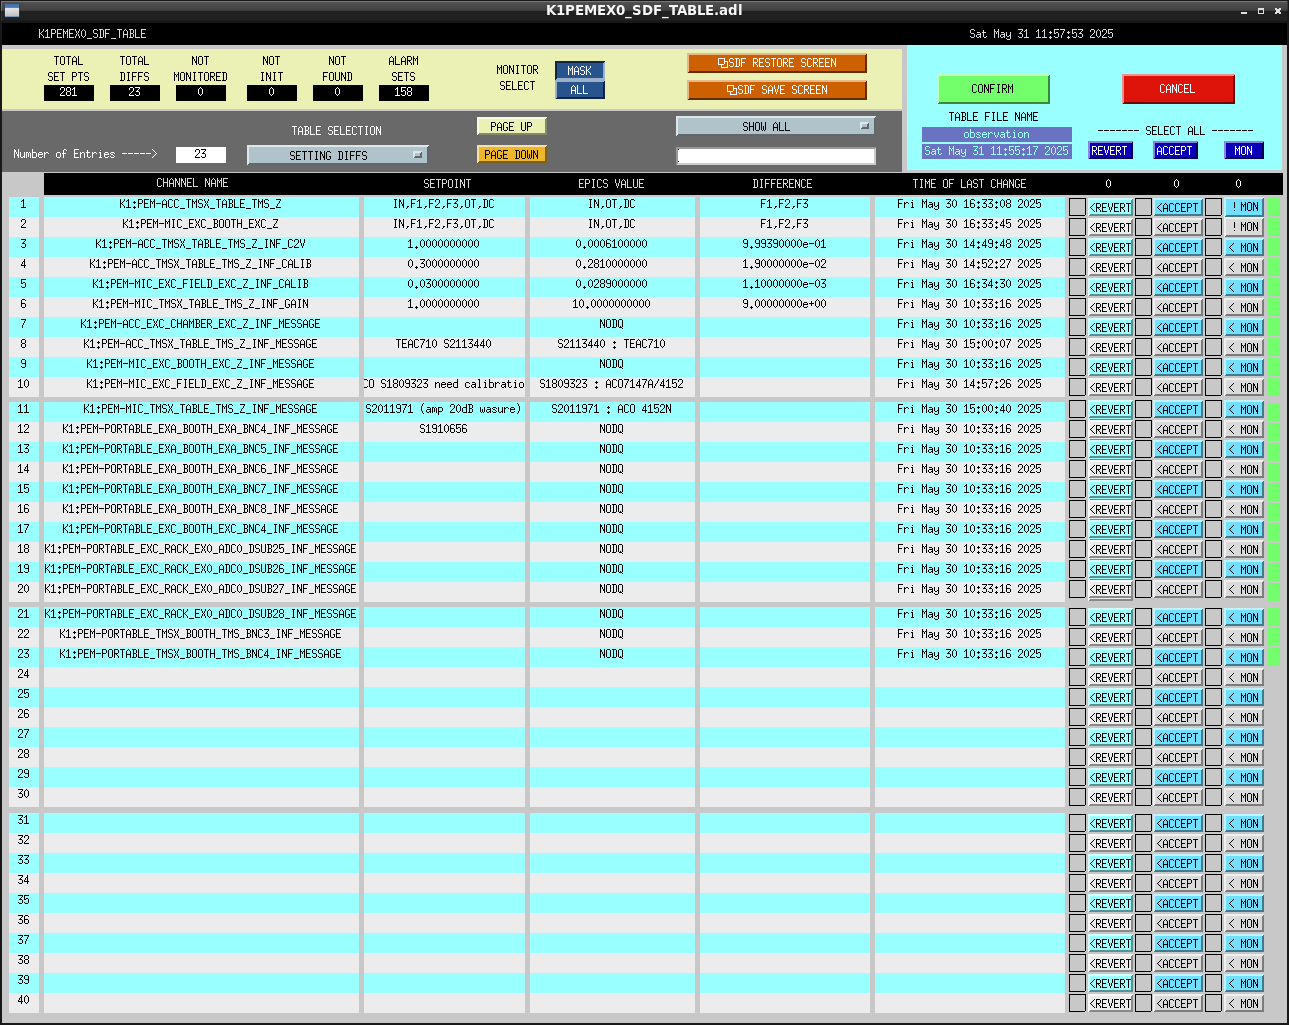Screen dimensions: 1289x1025
Task: Toggle ACCEPT for row 15 BNC7 message
Action: pos(1178,489)
